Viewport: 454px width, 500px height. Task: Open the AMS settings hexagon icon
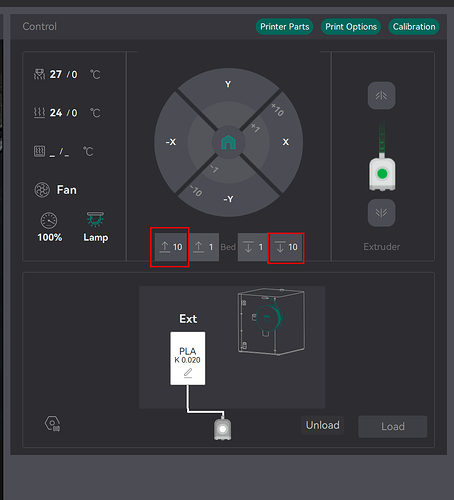tap(53, 424)
